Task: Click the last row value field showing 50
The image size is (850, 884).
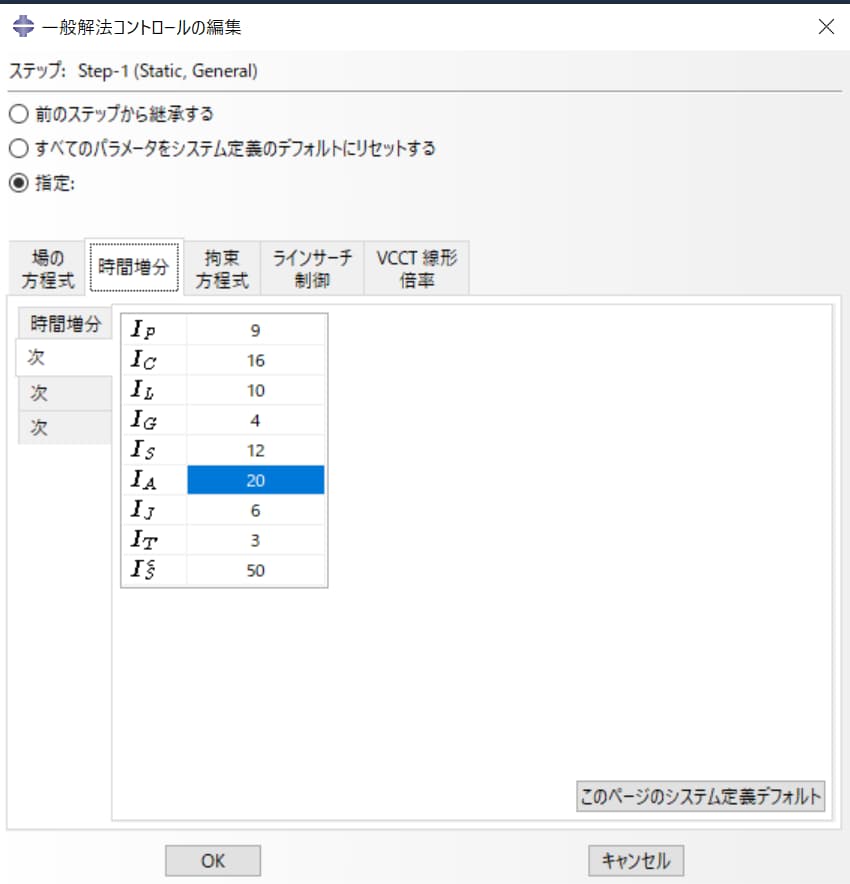Action: [x=255, y=570]
